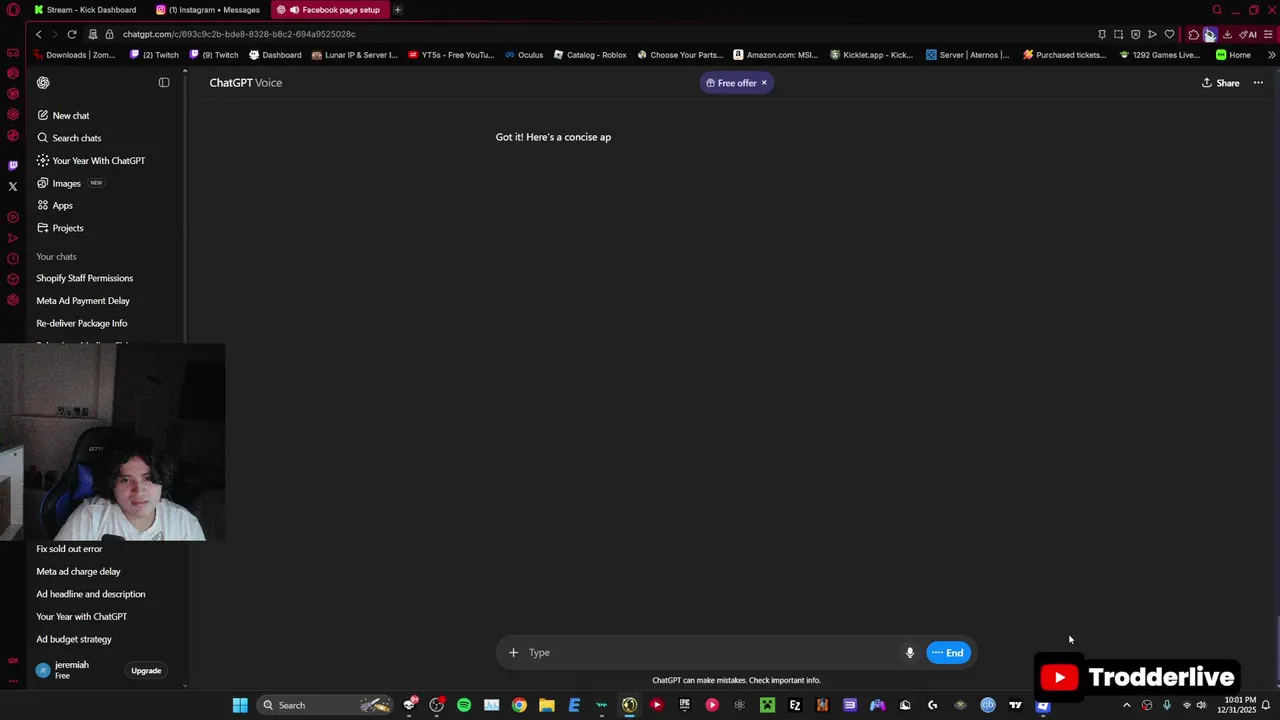This screenshot has height=720, width=1280.
Task: Click the Share button
Action: [1221, 83]
